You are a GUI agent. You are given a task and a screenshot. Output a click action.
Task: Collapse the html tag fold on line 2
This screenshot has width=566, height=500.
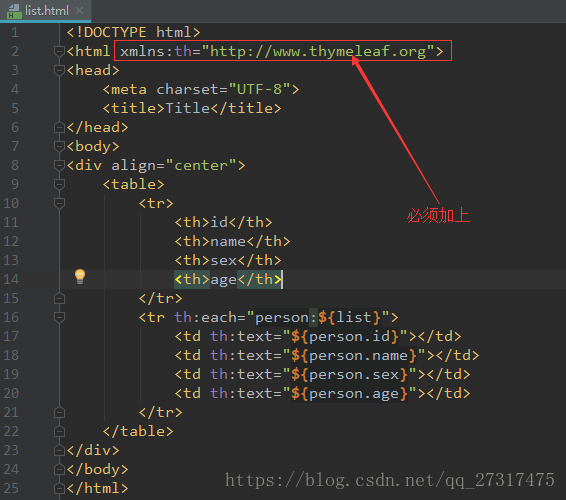pos(59,51)
